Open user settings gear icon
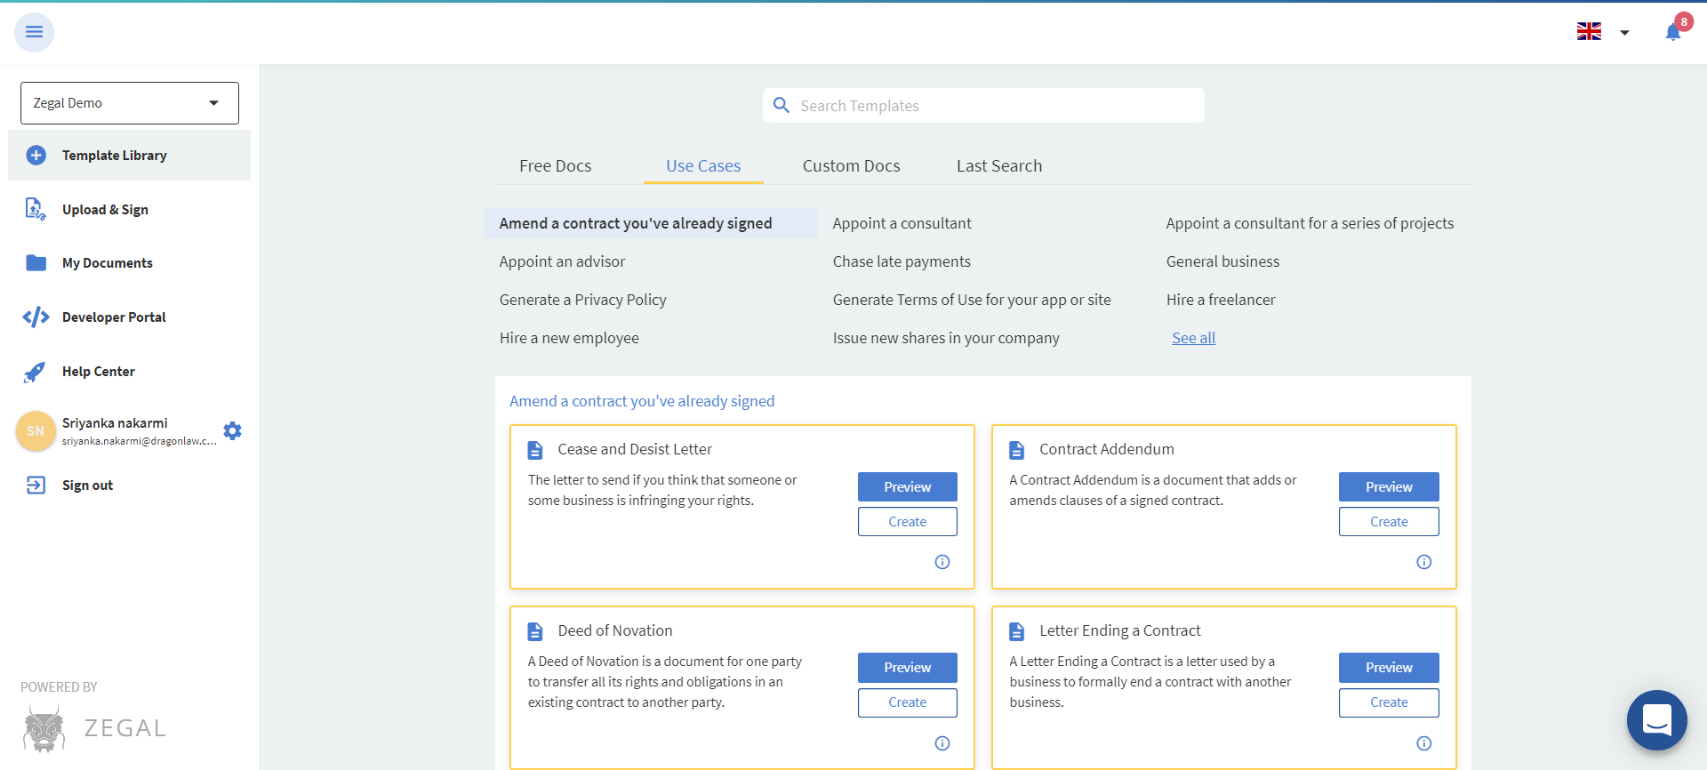Screen dimensions: 1707x770 (233, 431)
